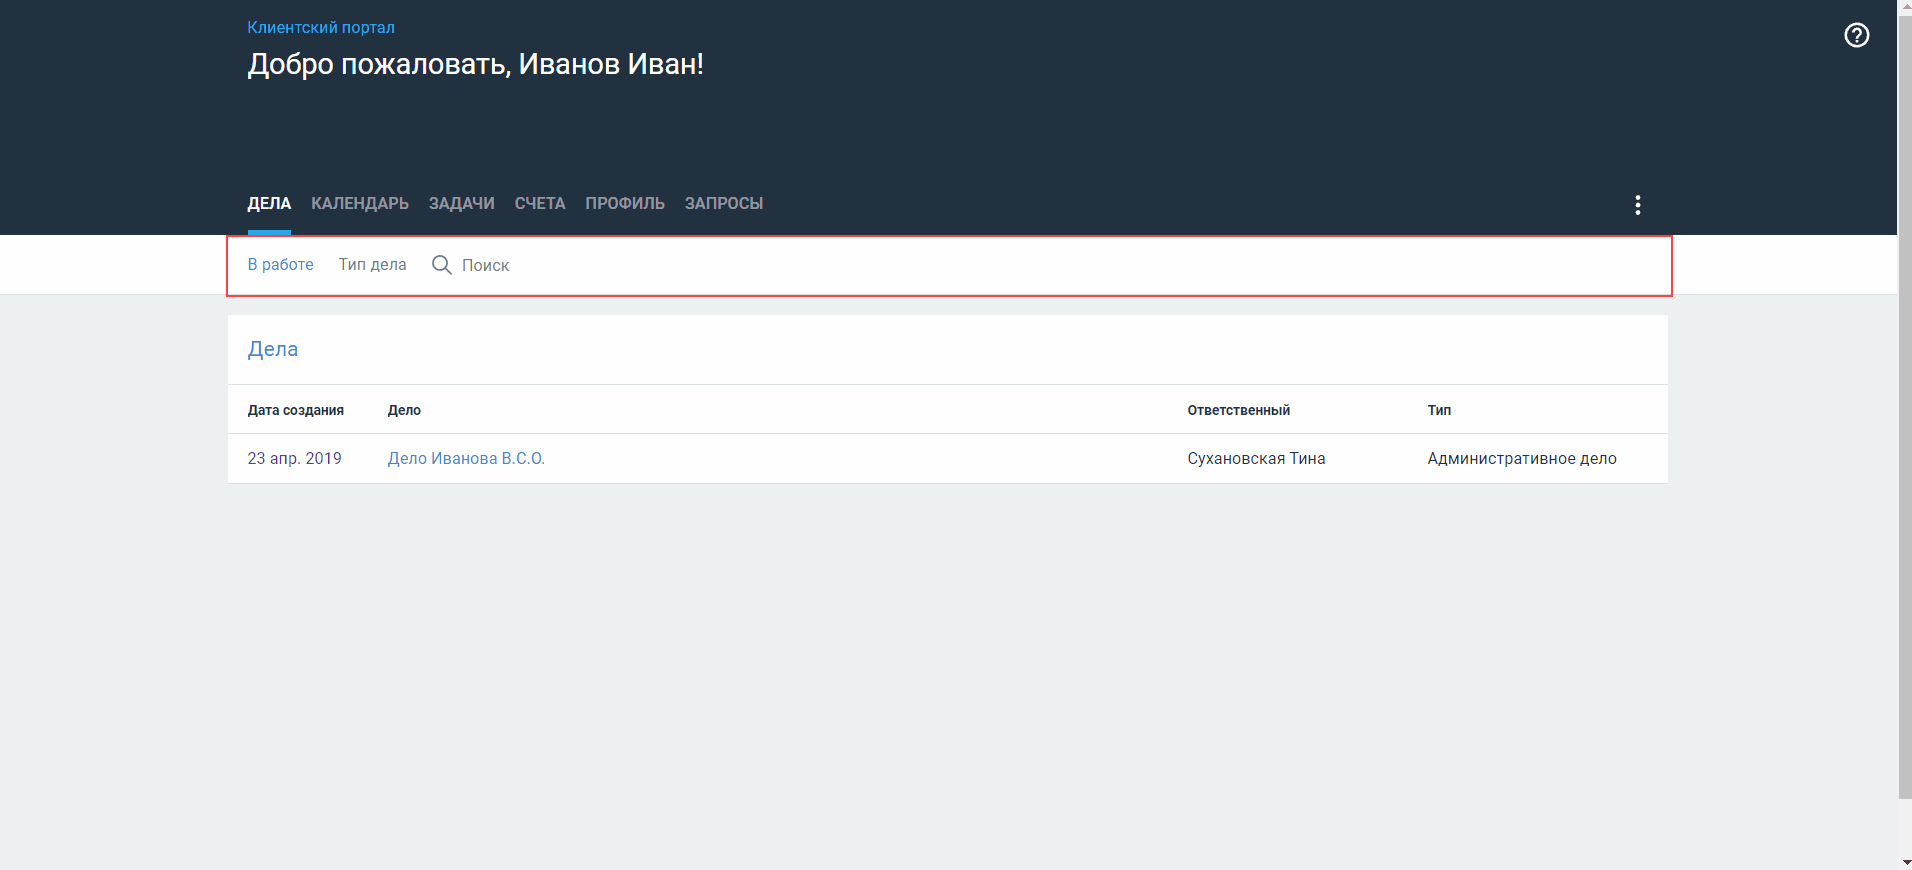1912x870 pixels.
Task: Open the three-dot more options menu
Action: 1637,205
